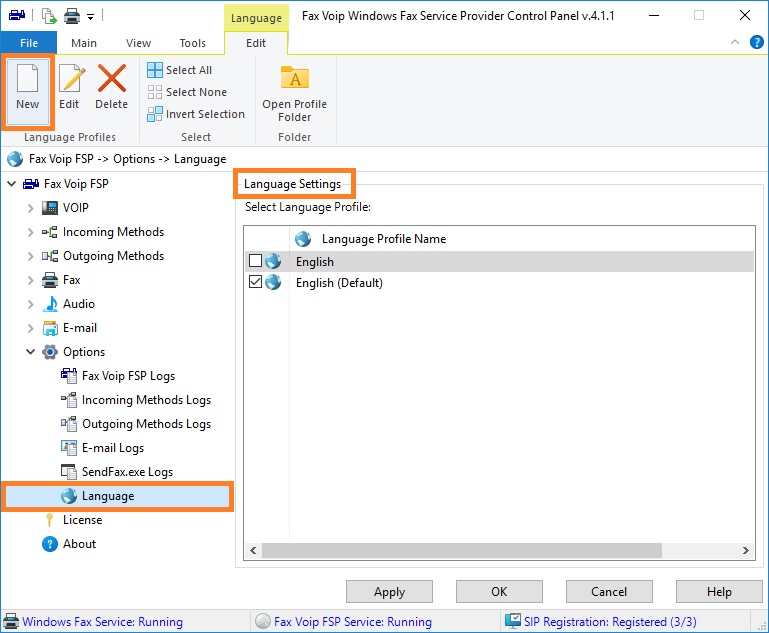The height and width of the screenshot is (633, 769).
Task: Collapse the ribbon with the up chevron
Action: point(735,42)
